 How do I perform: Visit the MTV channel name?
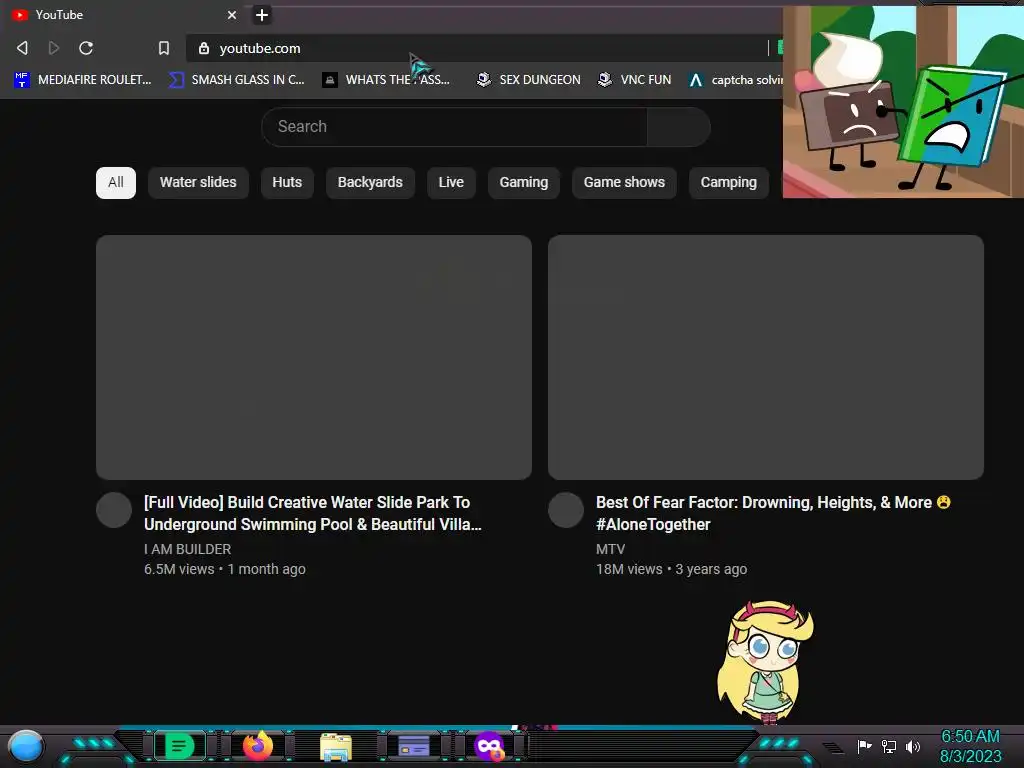point(610,549)
